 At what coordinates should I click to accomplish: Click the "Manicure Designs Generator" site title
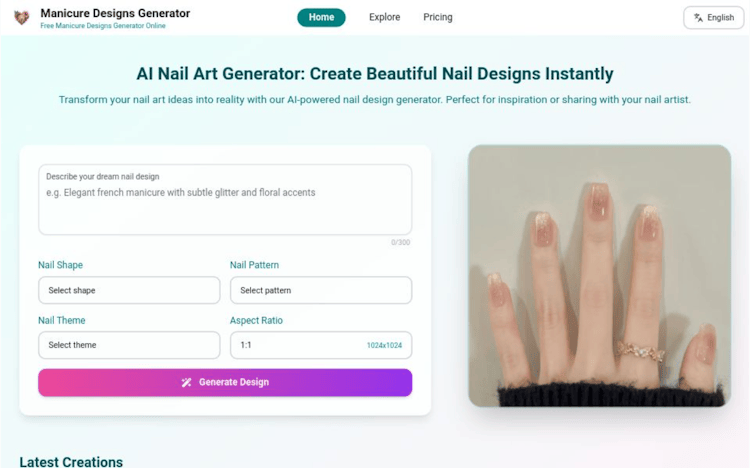[115, 13]
